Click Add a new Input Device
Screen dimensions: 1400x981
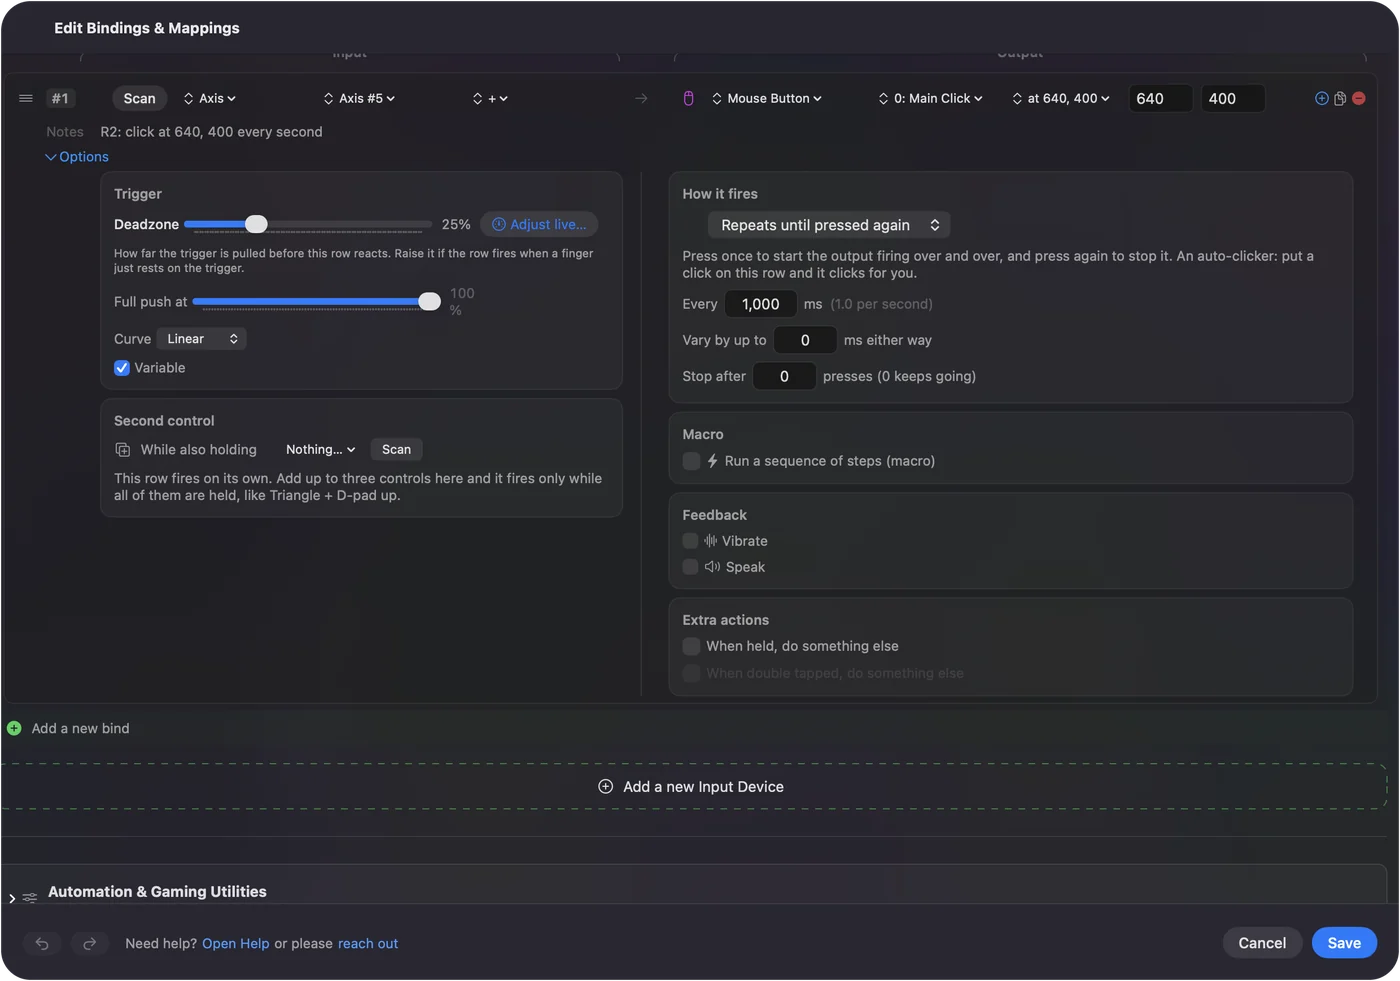pyautogui.click(x=691, y=787)
